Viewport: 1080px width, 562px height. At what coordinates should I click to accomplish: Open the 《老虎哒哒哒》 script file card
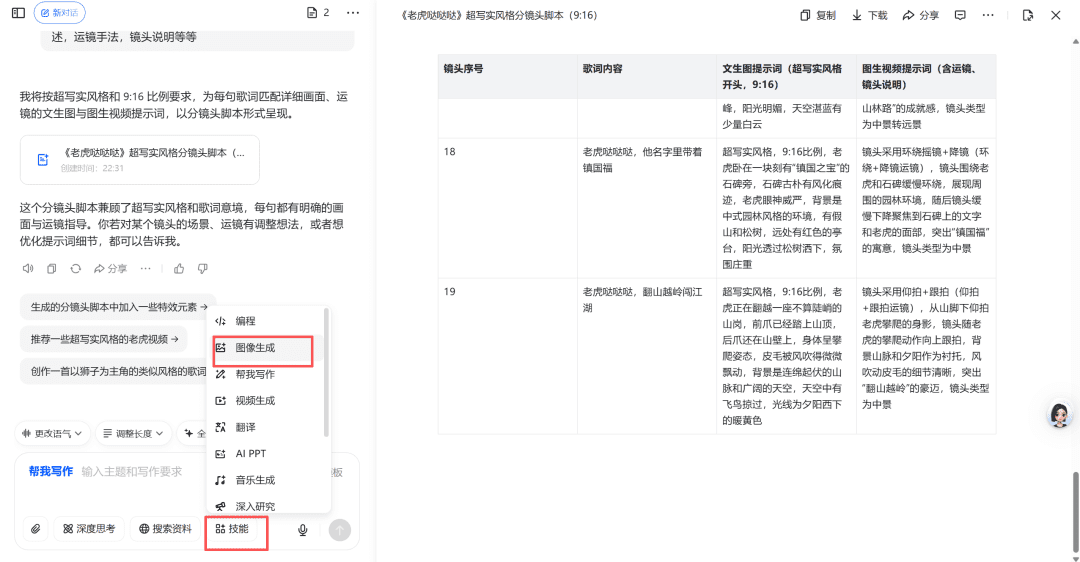point(139,160)
